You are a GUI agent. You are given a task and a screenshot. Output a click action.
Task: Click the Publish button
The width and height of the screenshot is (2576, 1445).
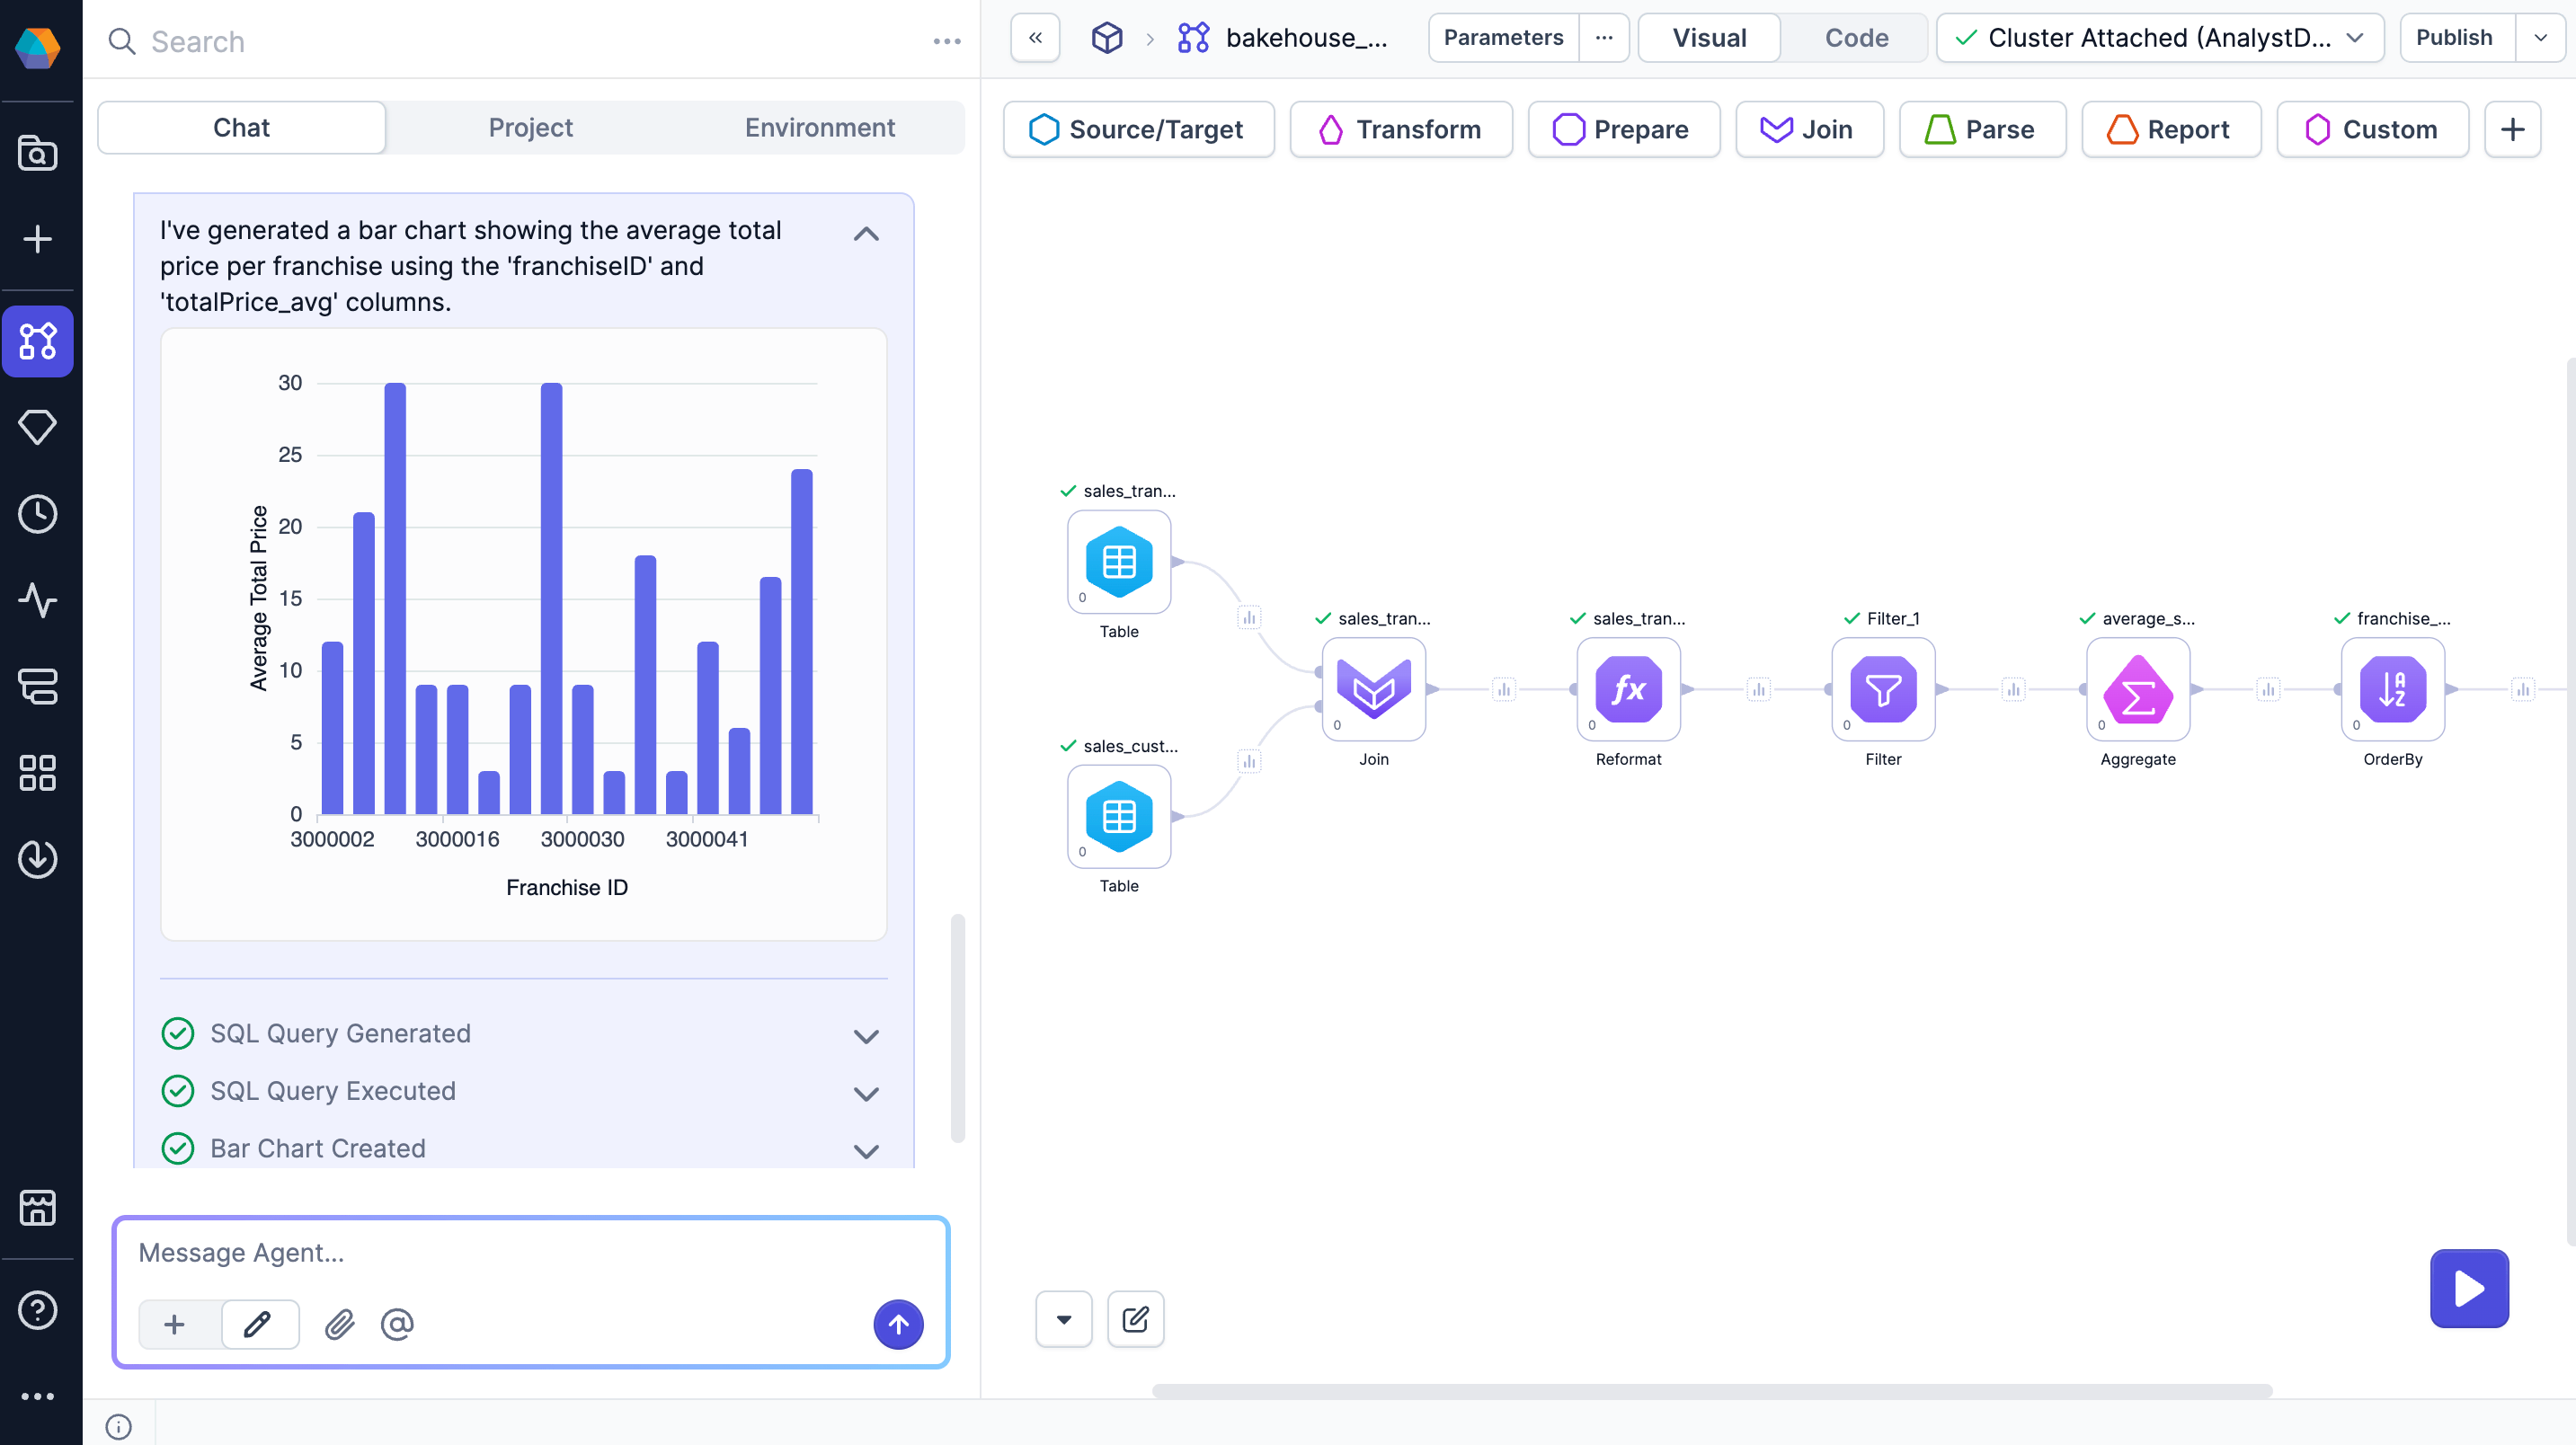tap(2455, 37)
